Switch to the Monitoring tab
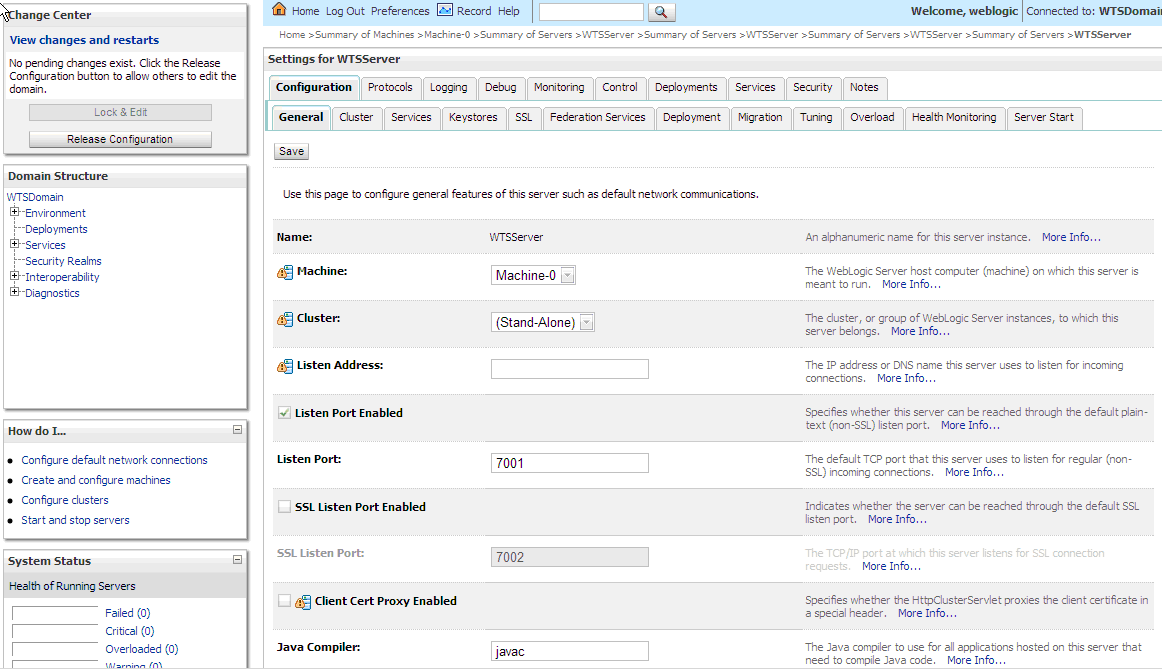 click(559, 87)
